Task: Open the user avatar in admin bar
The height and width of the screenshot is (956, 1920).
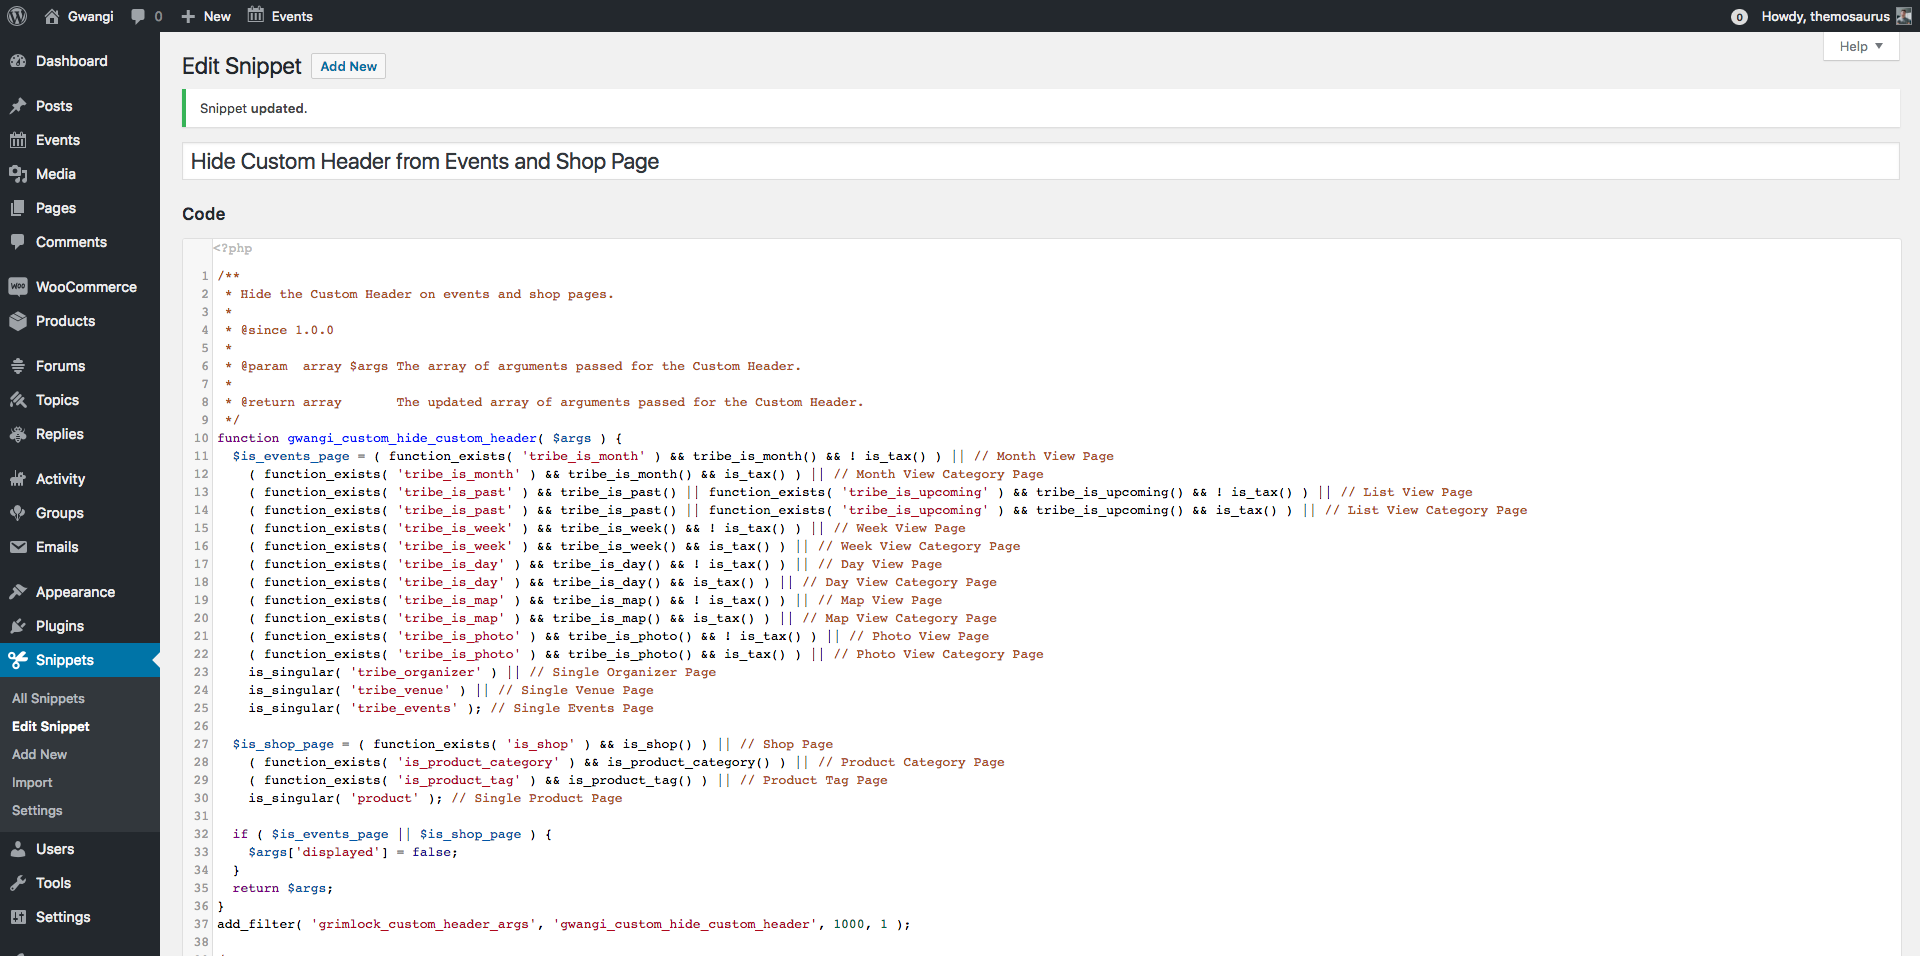Action: (1904, 16)
